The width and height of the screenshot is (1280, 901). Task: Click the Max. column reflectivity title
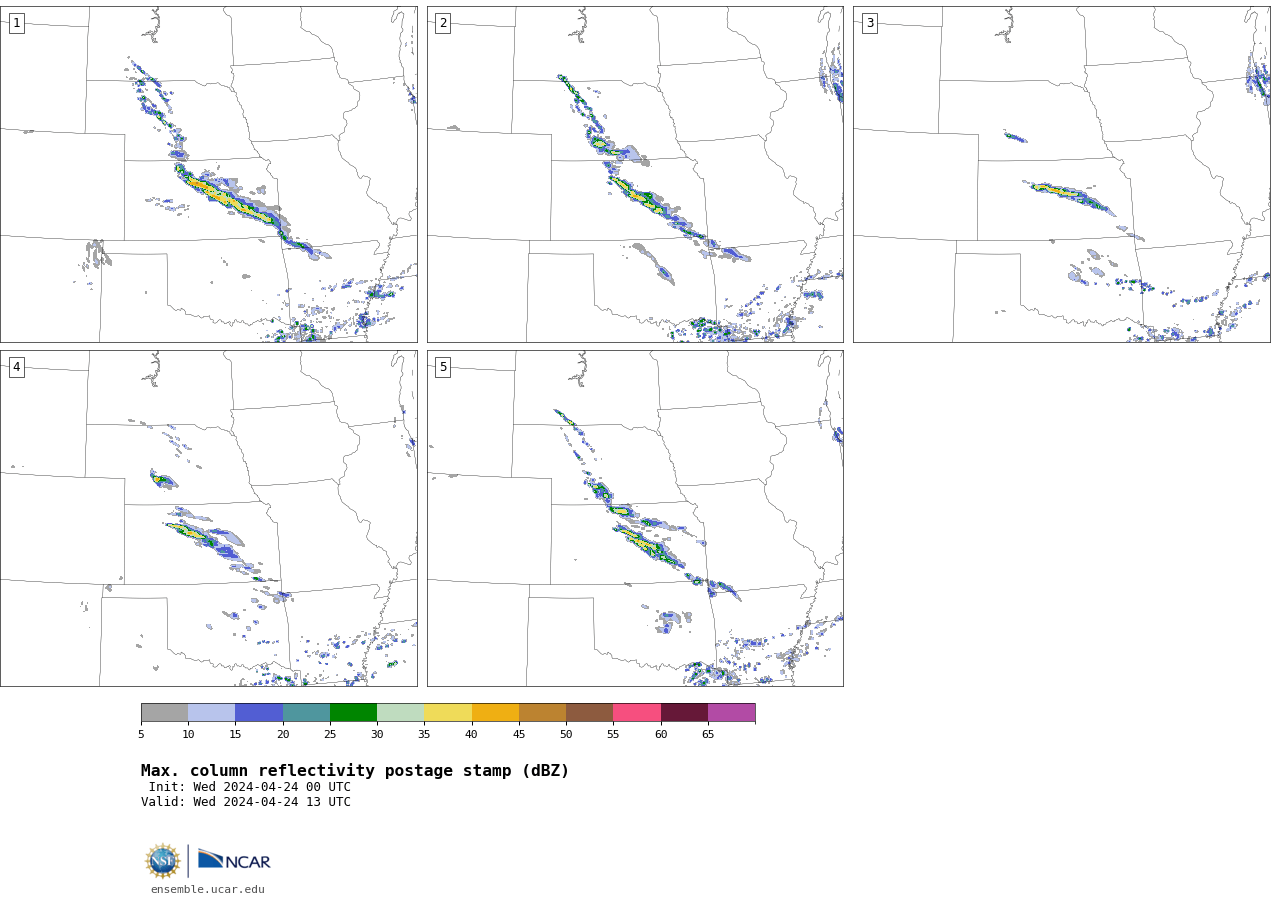355,771
